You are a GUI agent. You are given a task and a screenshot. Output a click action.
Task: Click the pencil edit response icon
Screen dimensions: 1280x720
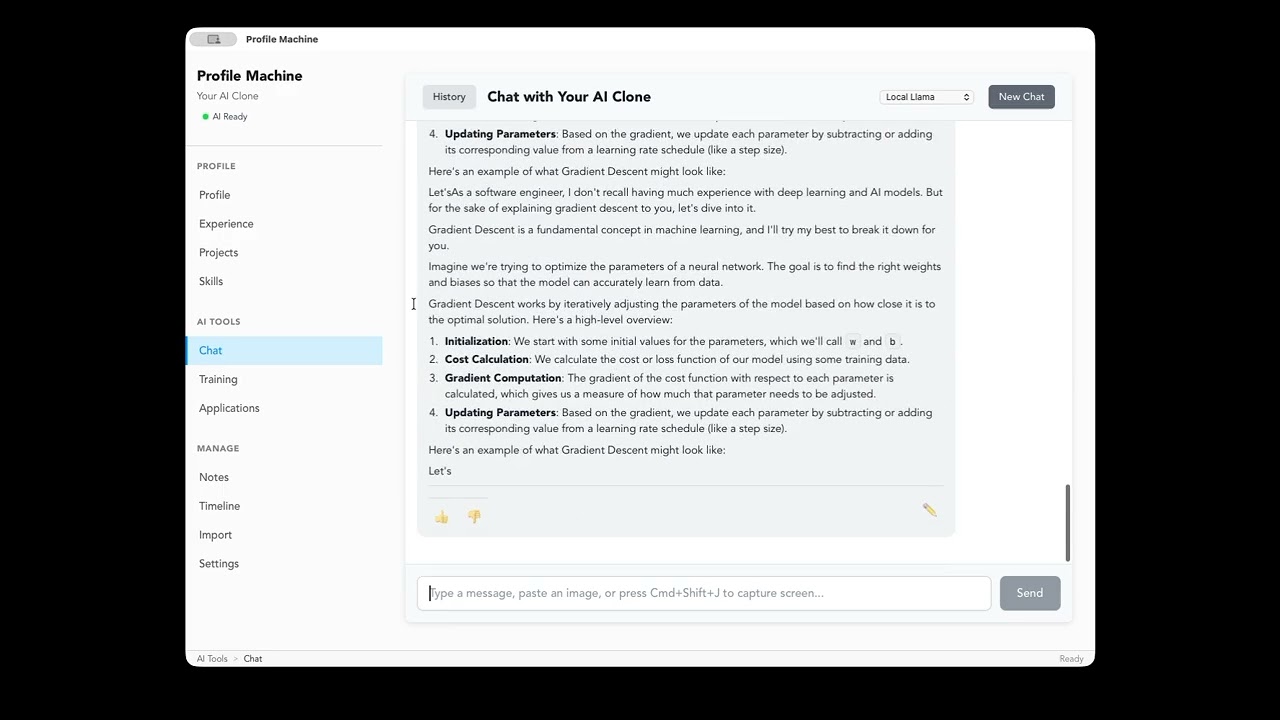click(x=930, y=510)
